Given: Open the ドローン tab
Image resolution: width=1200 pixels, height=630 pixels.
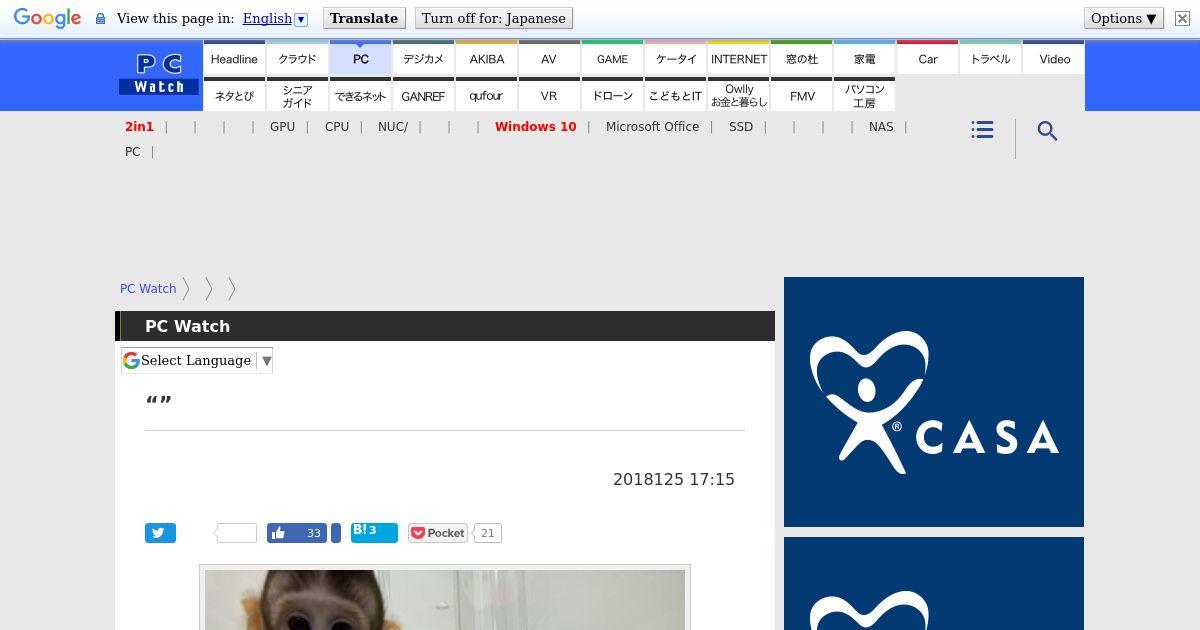Looking at the screenshot, I should pos(612,95).
